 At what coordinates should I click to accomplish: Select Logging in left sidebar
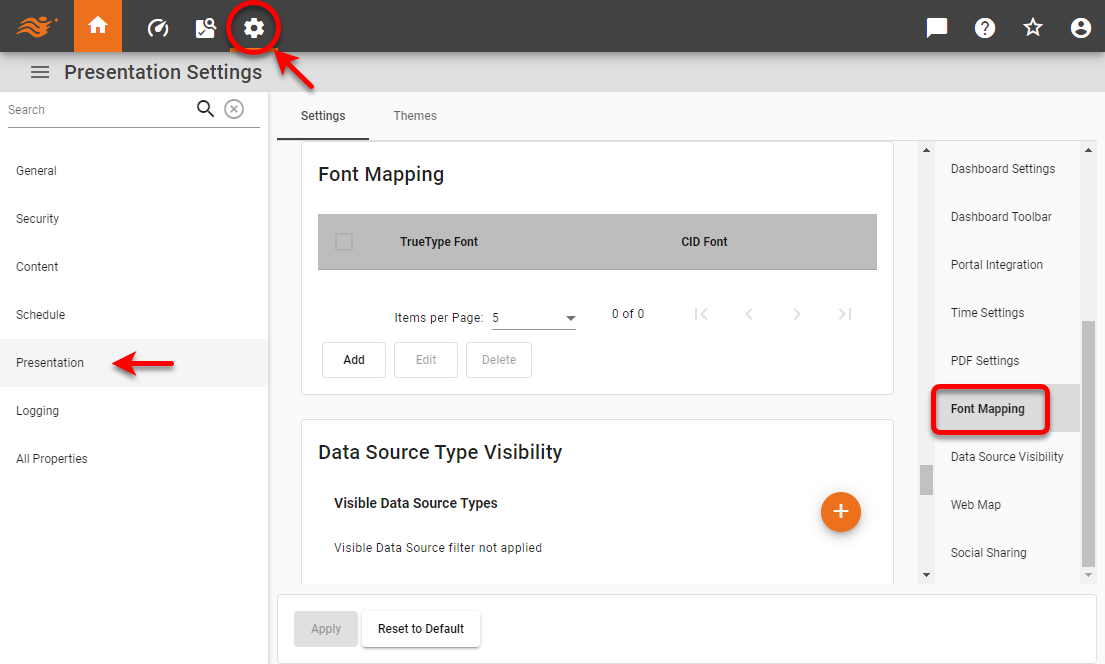click(38, 411)
